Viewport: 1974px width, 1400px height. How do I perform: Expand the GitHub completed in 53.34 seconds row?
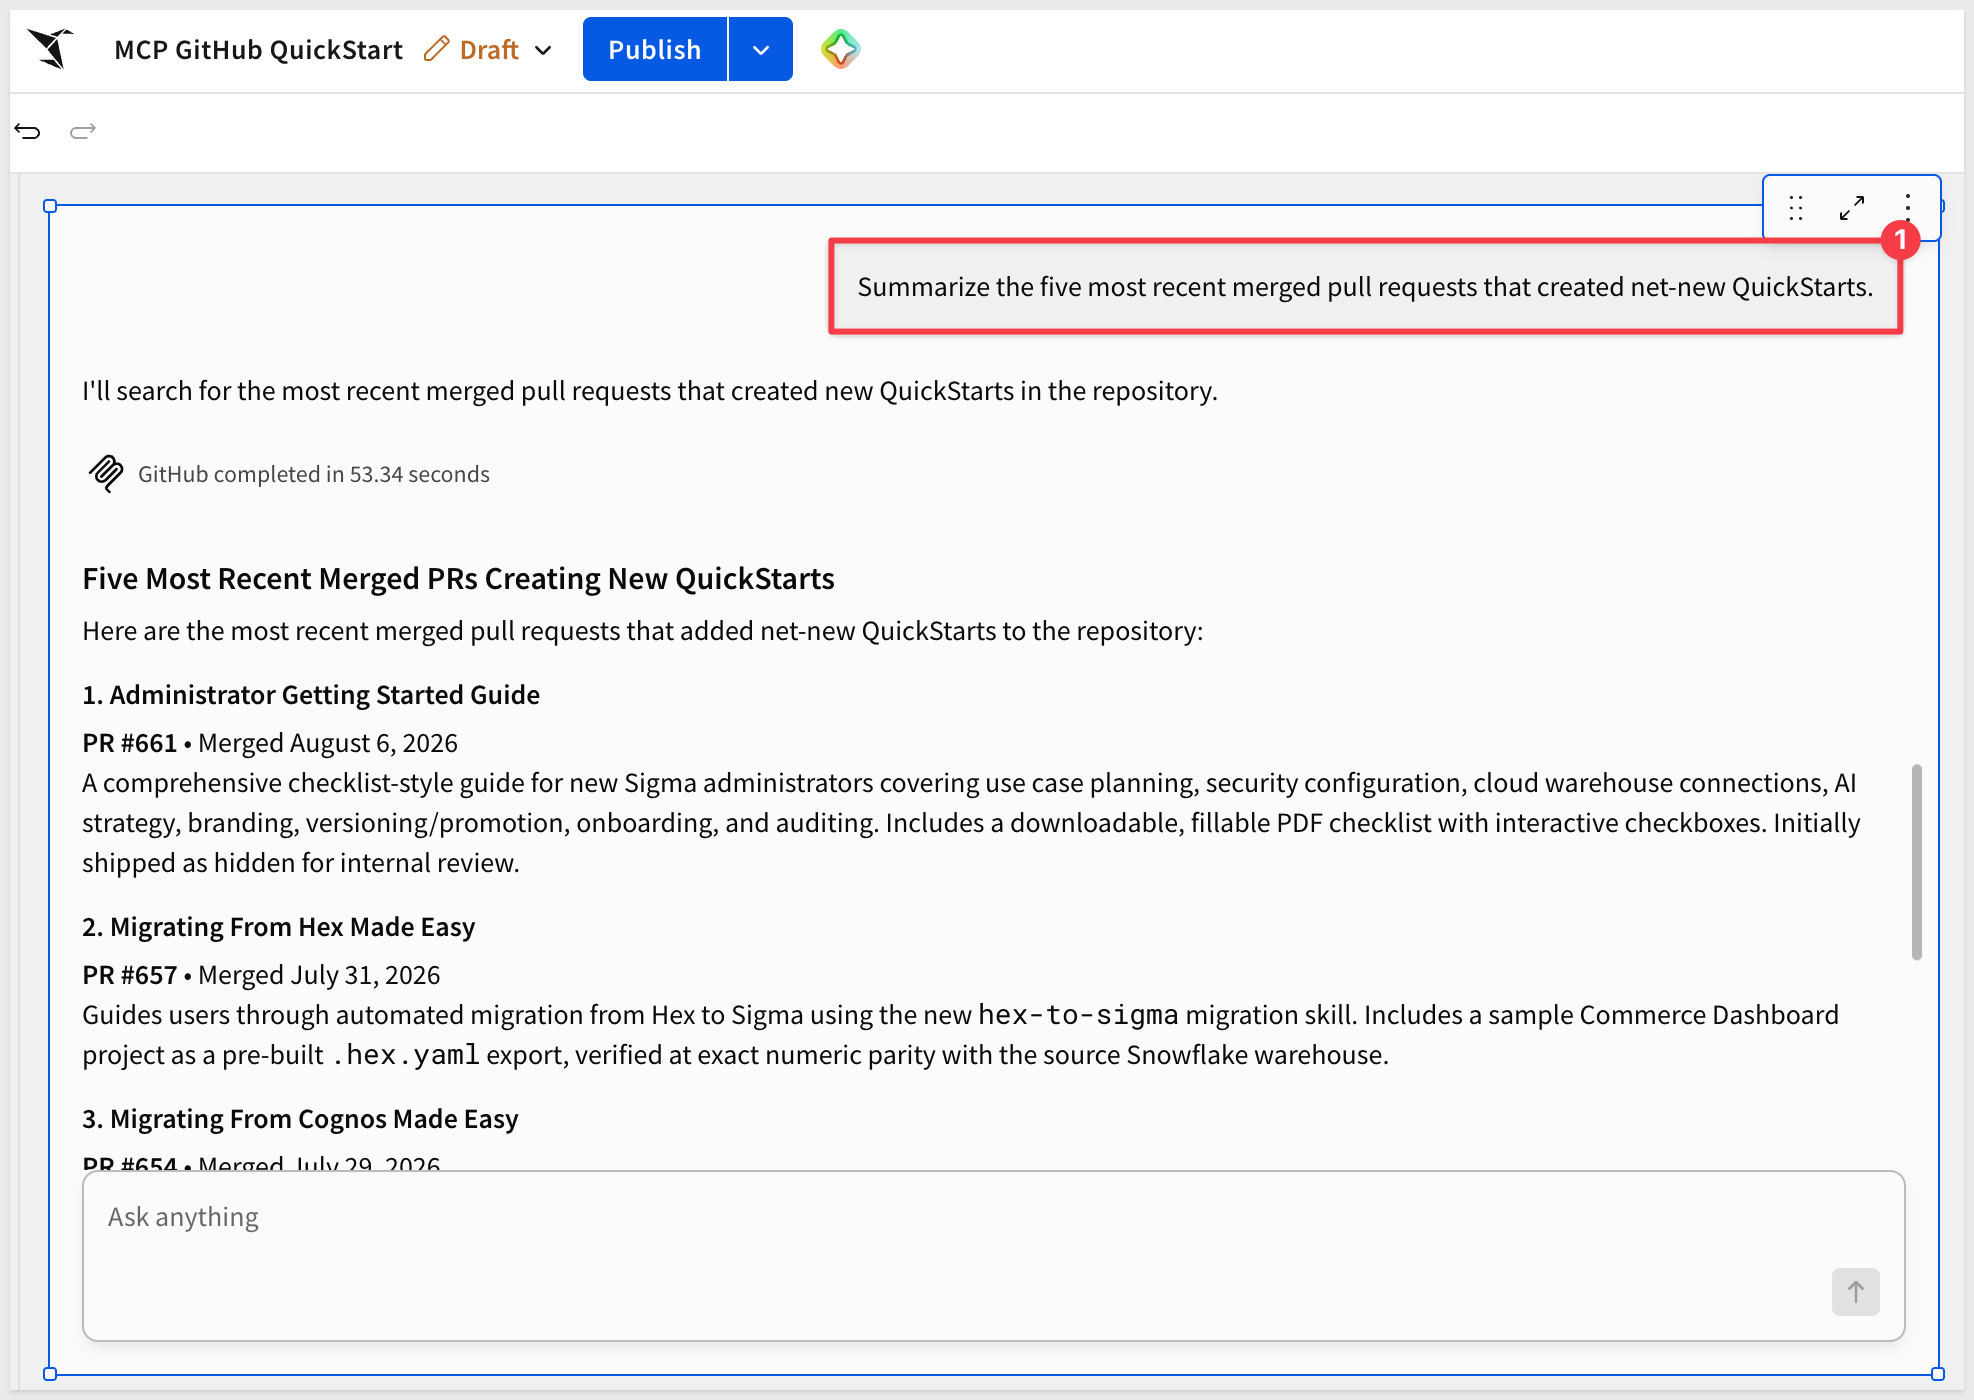(x=289, y=474)
